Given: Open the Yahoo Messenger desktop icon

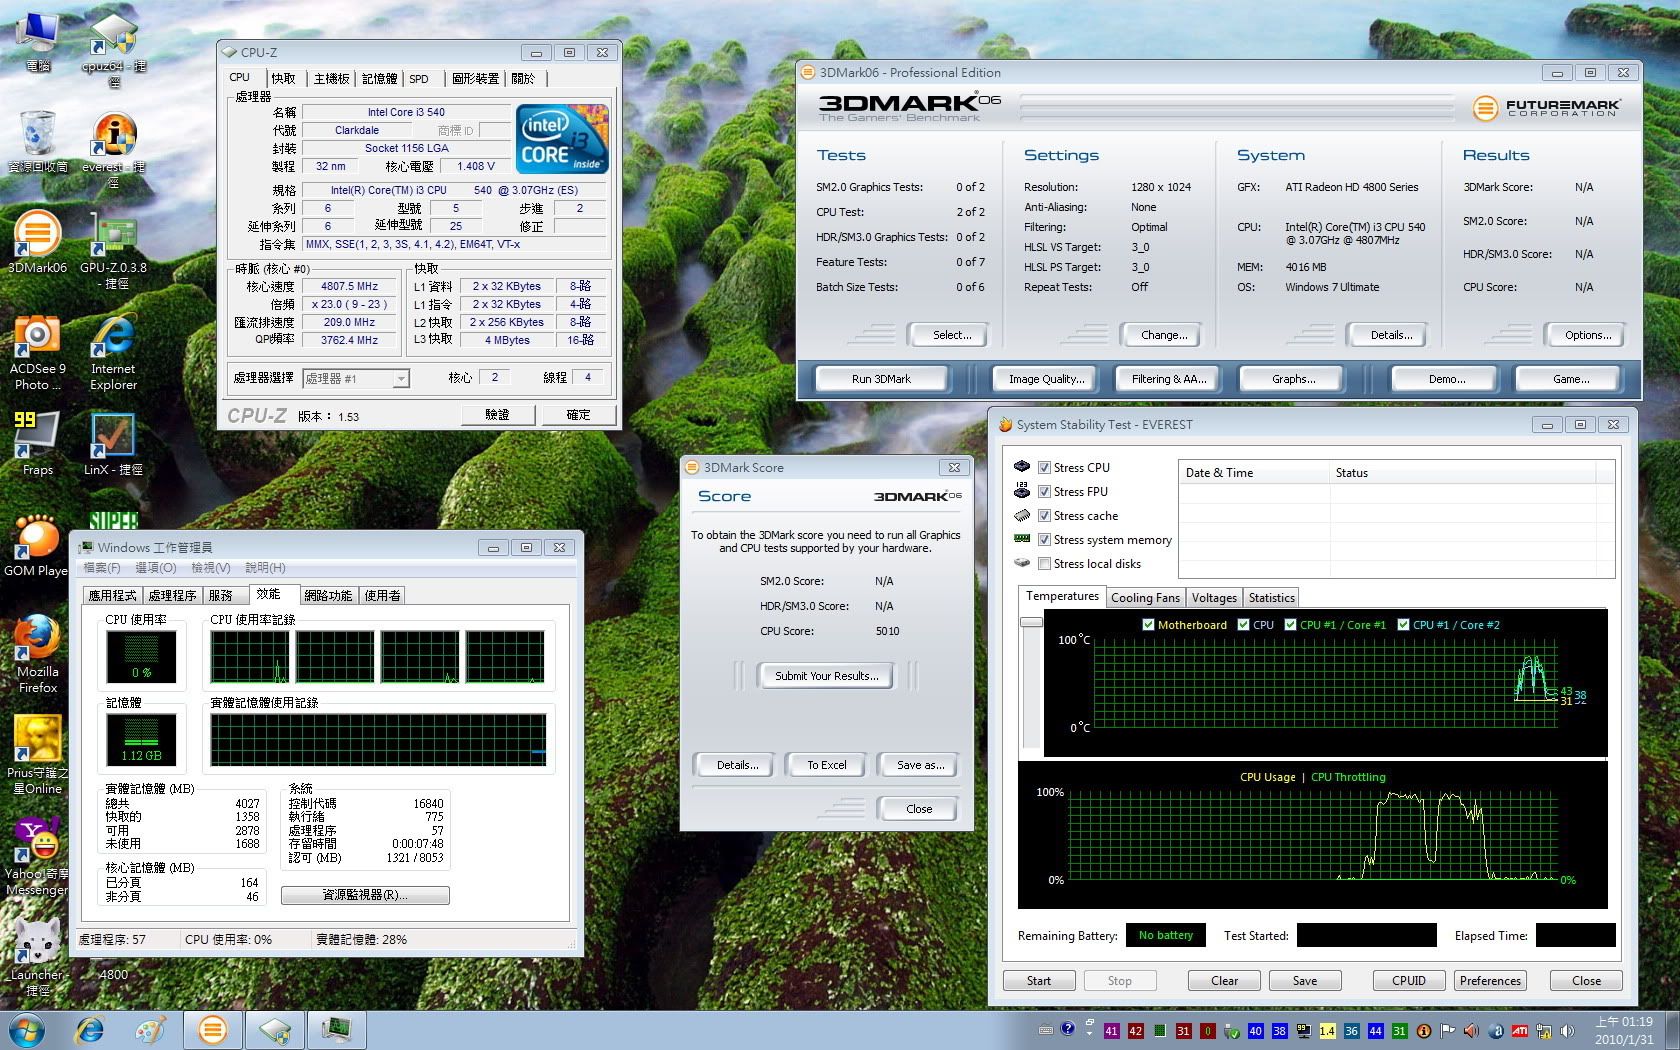Looking at the screenshot, I should [37, 856].
